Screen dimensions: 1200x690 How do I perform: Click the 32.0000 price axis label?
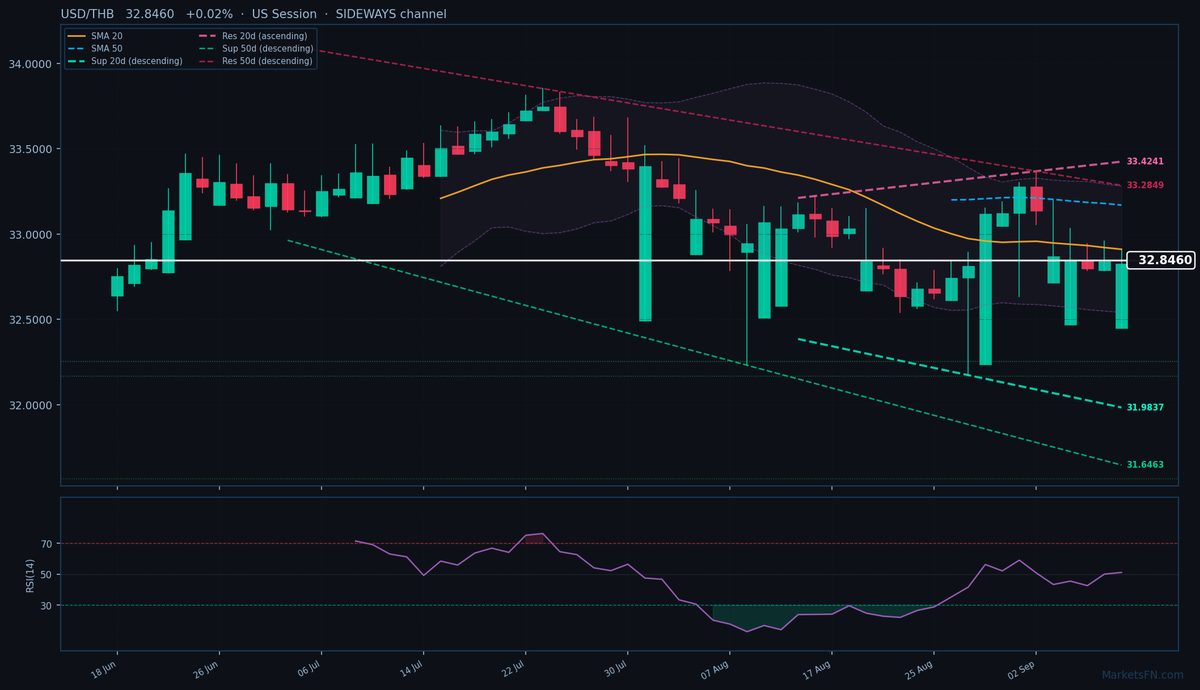tap(29, 405)
